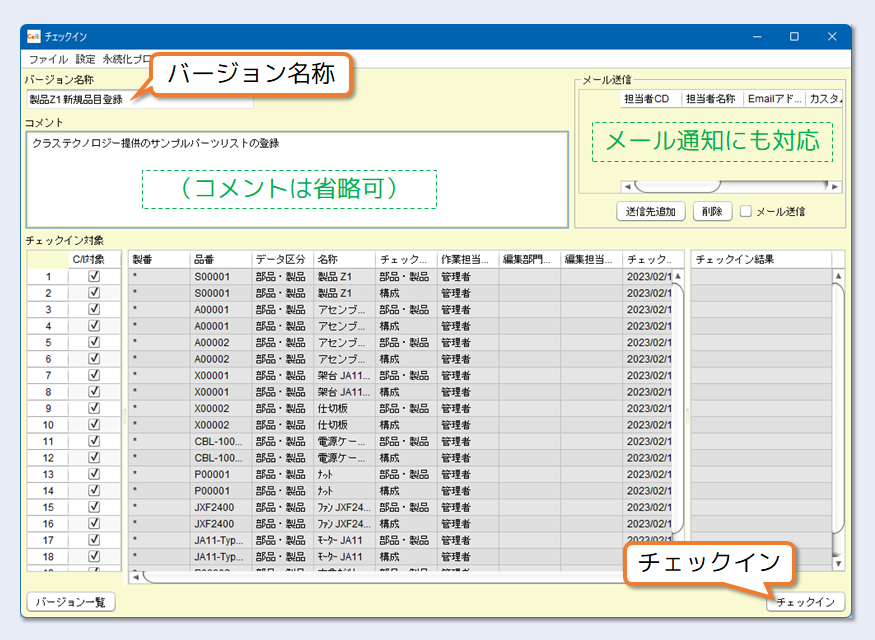Click the mail table scroll-left arrow
This screenshot has height=640, width=875.
coord(627,186)
